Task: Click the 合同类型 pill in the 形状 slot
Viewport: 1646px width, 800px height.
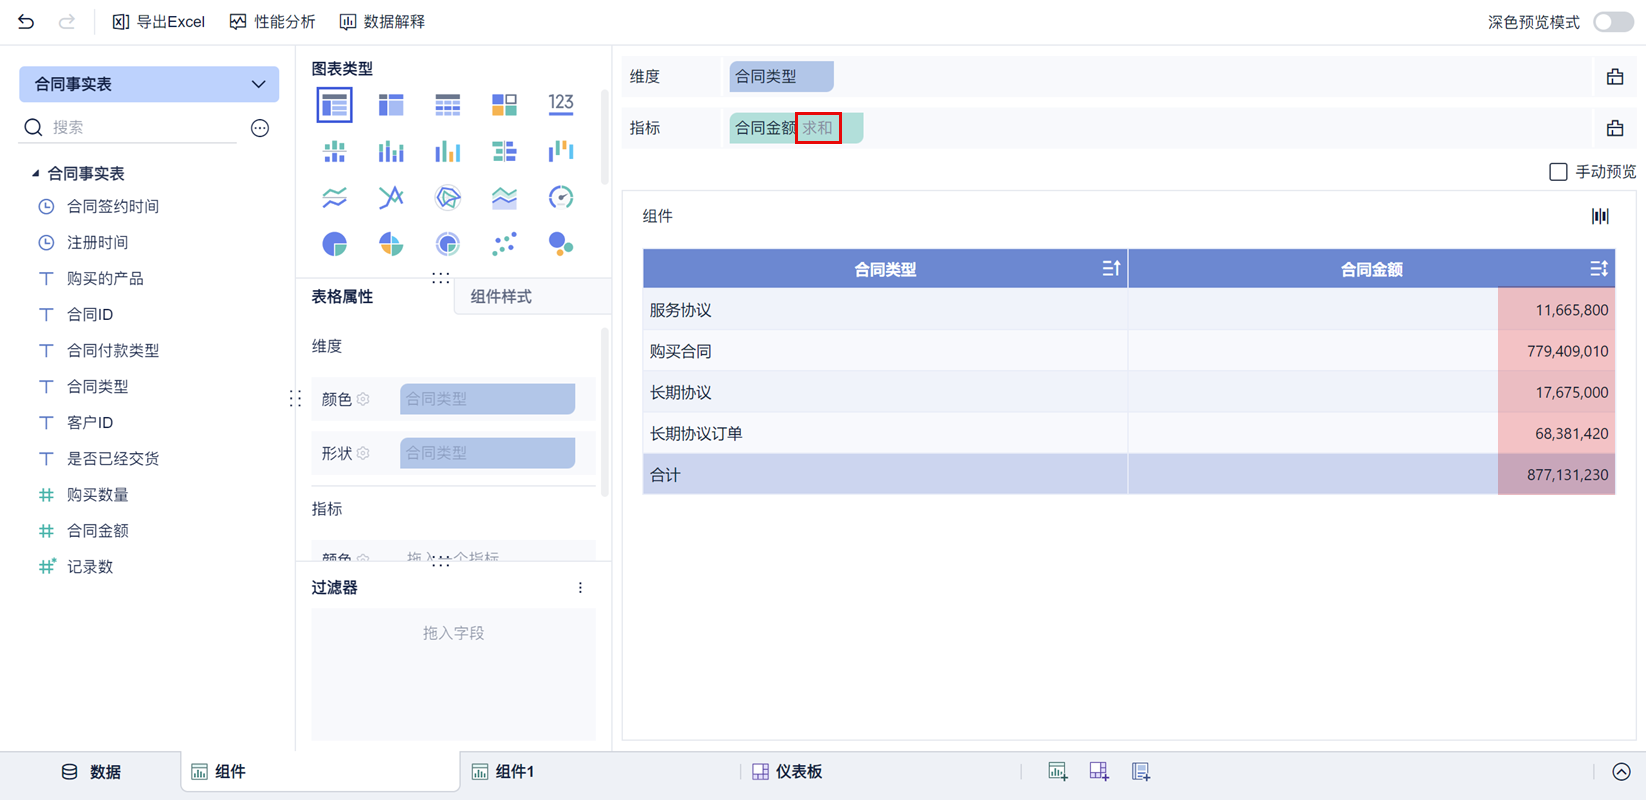Action: click(x=487, y=452)
